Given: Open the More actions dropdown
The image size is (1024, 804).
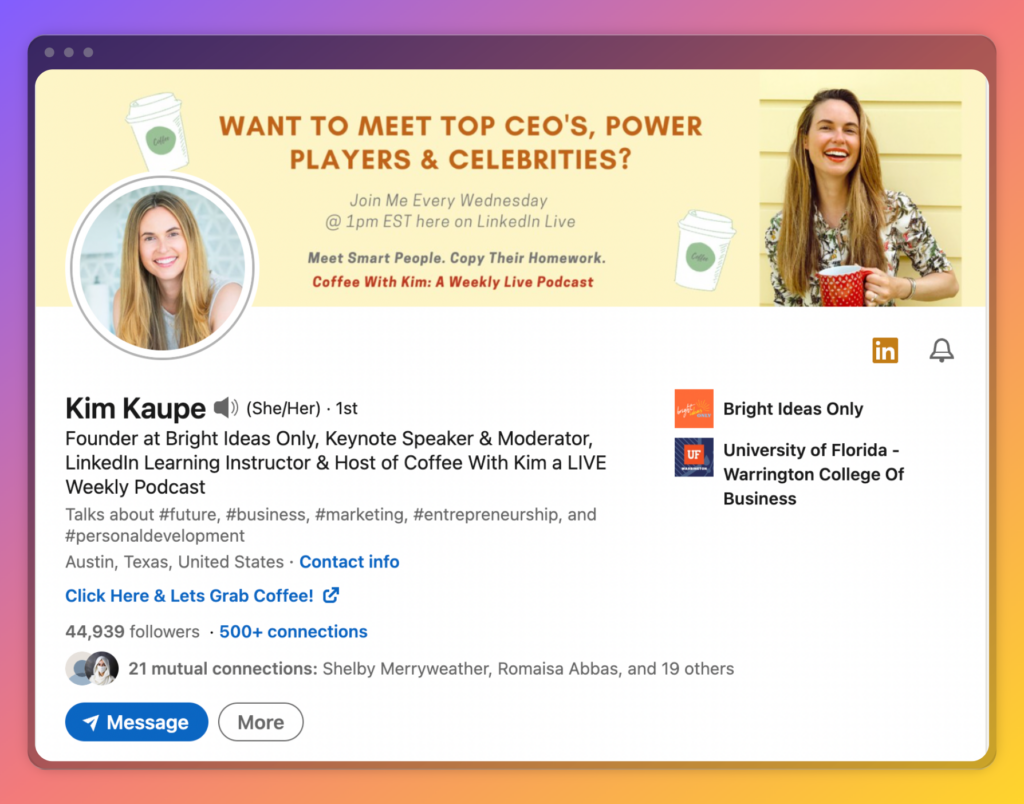Looking at the screenshot, I should coord(260,722).
